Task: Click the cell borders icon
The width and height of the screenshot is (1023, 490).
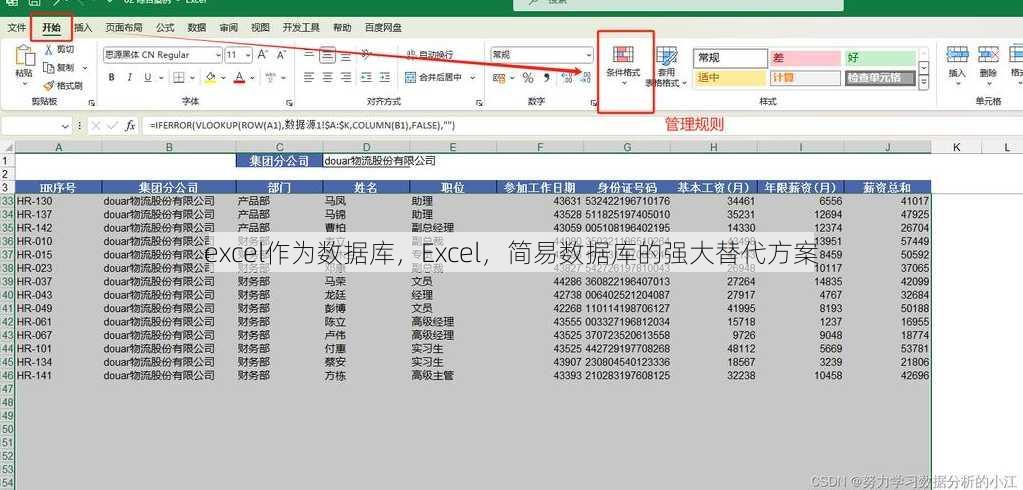Action: (178, 78)
